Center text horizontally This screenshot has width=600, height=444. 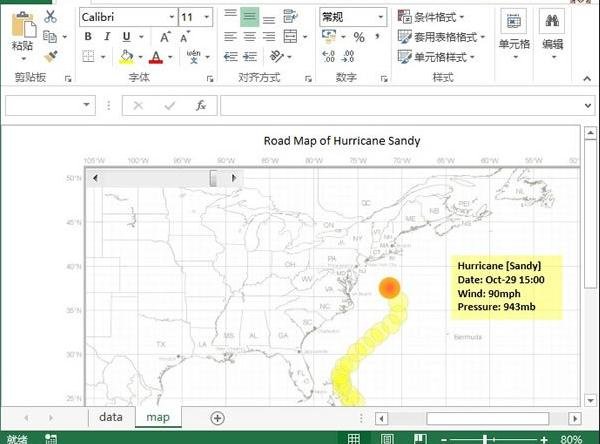point(249,37)
